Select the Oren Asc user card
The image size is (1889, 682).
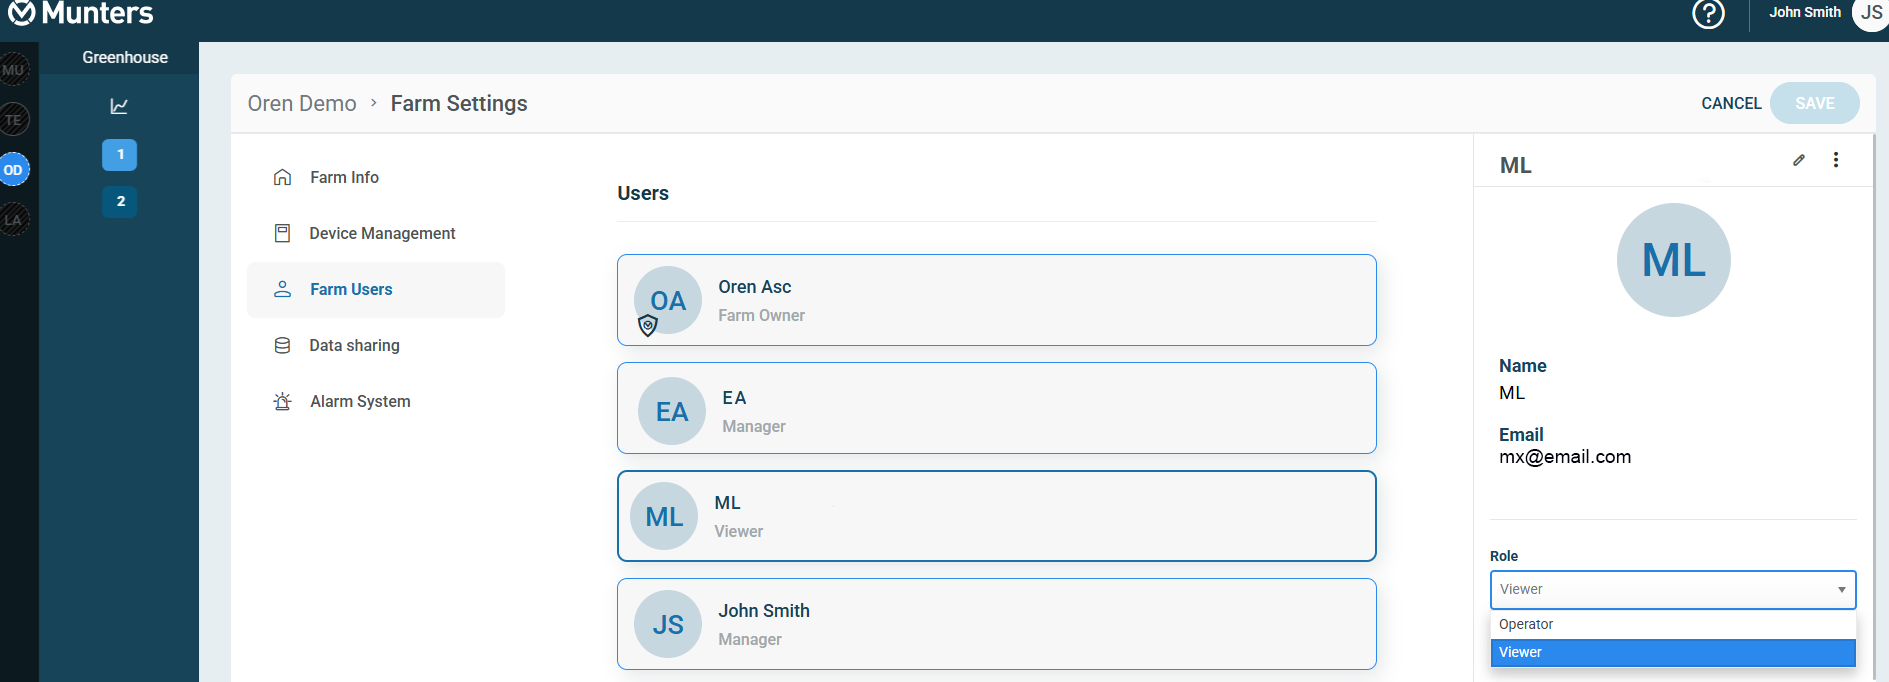(996, 300)
